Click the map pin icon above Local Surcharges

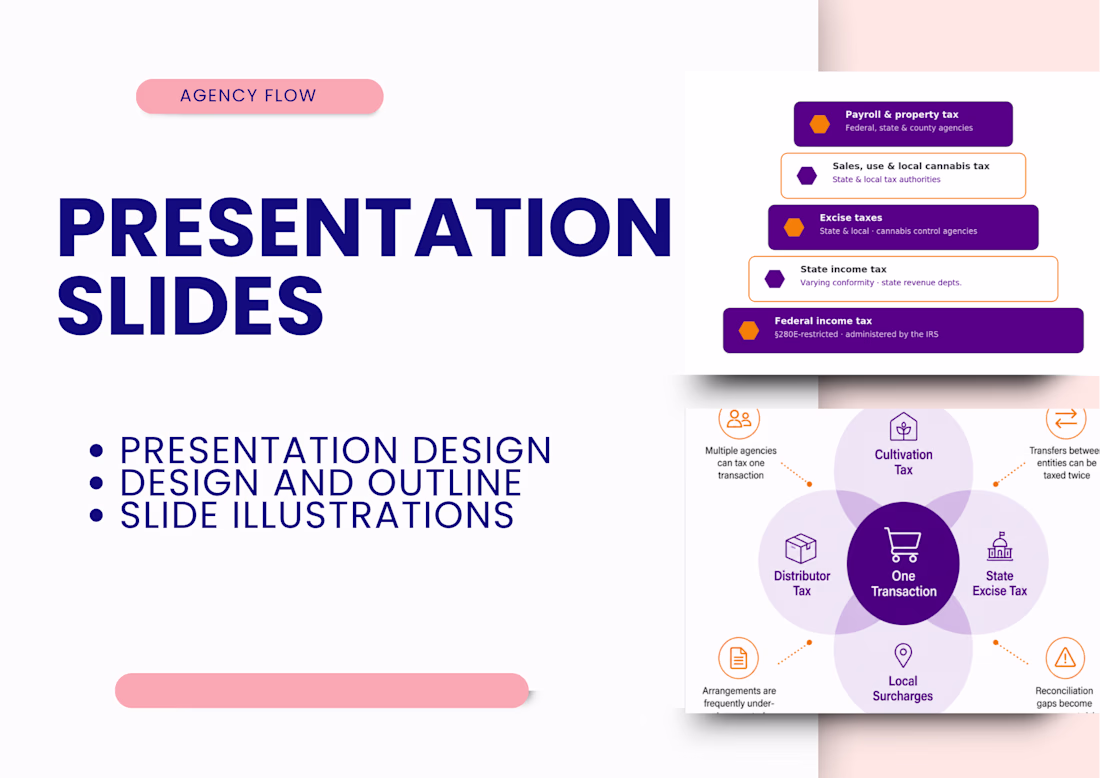point(903,655)
